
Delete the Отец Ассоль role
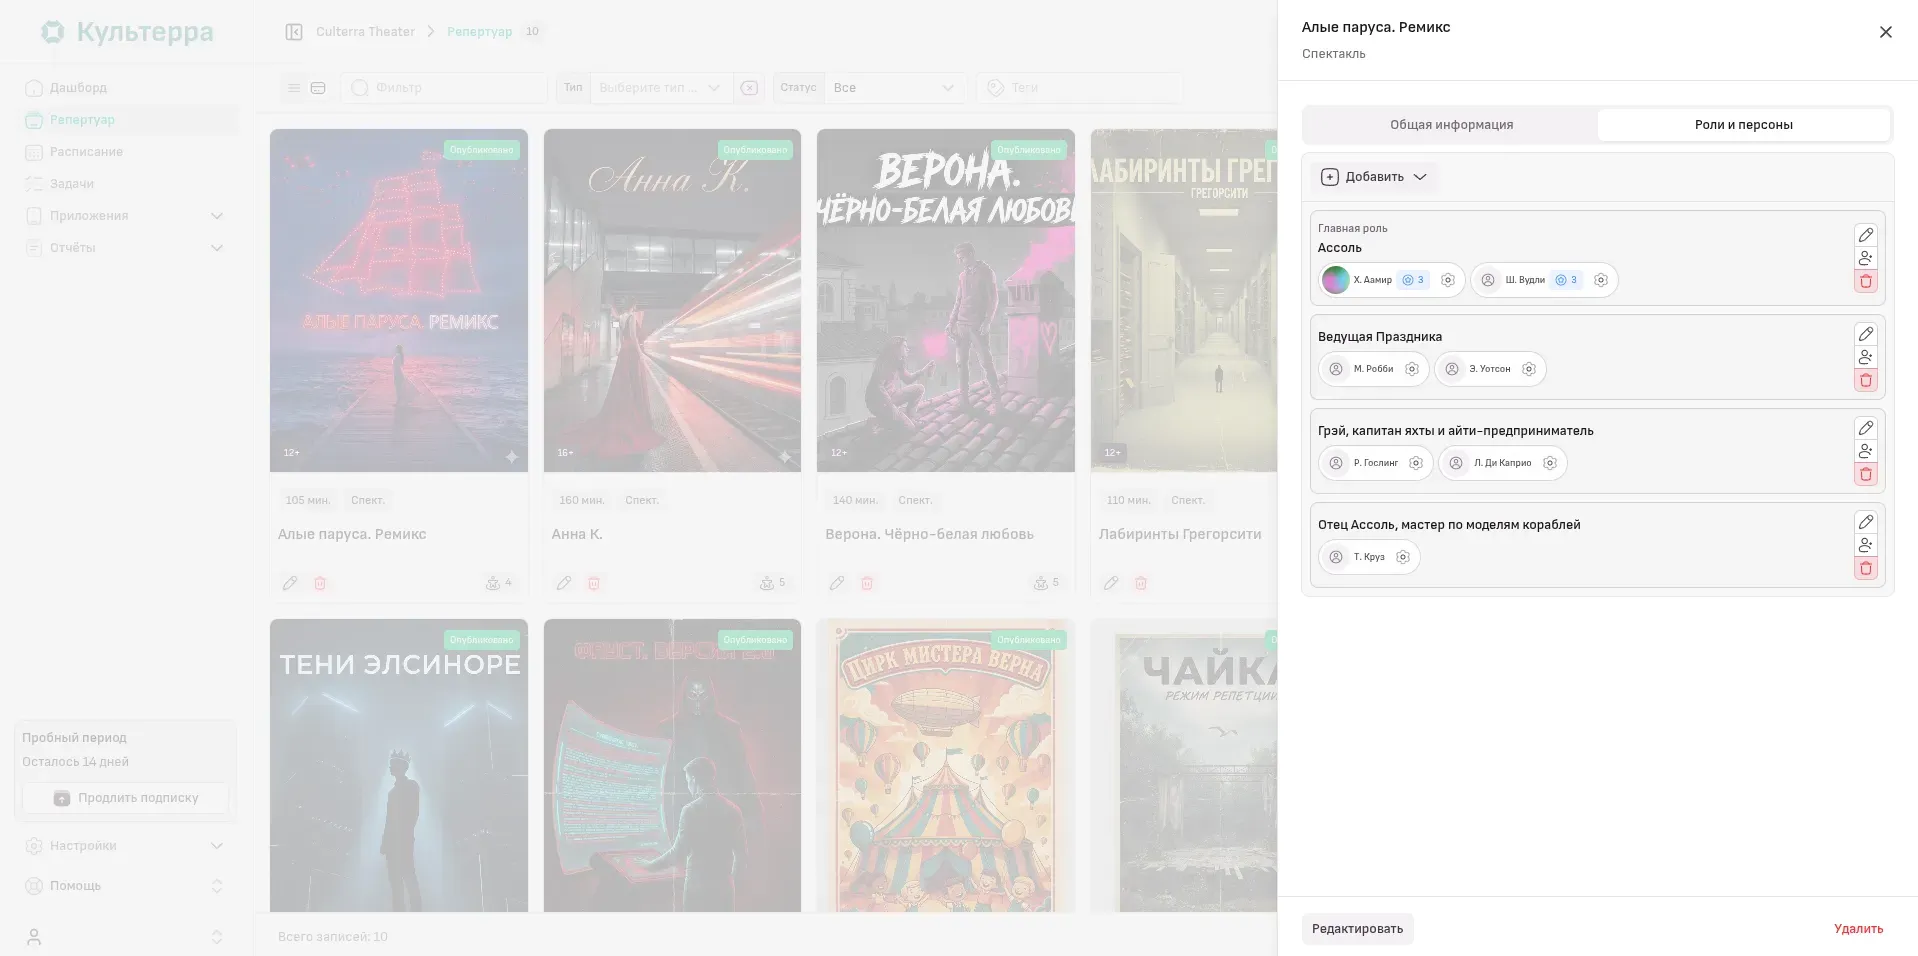1865,568
